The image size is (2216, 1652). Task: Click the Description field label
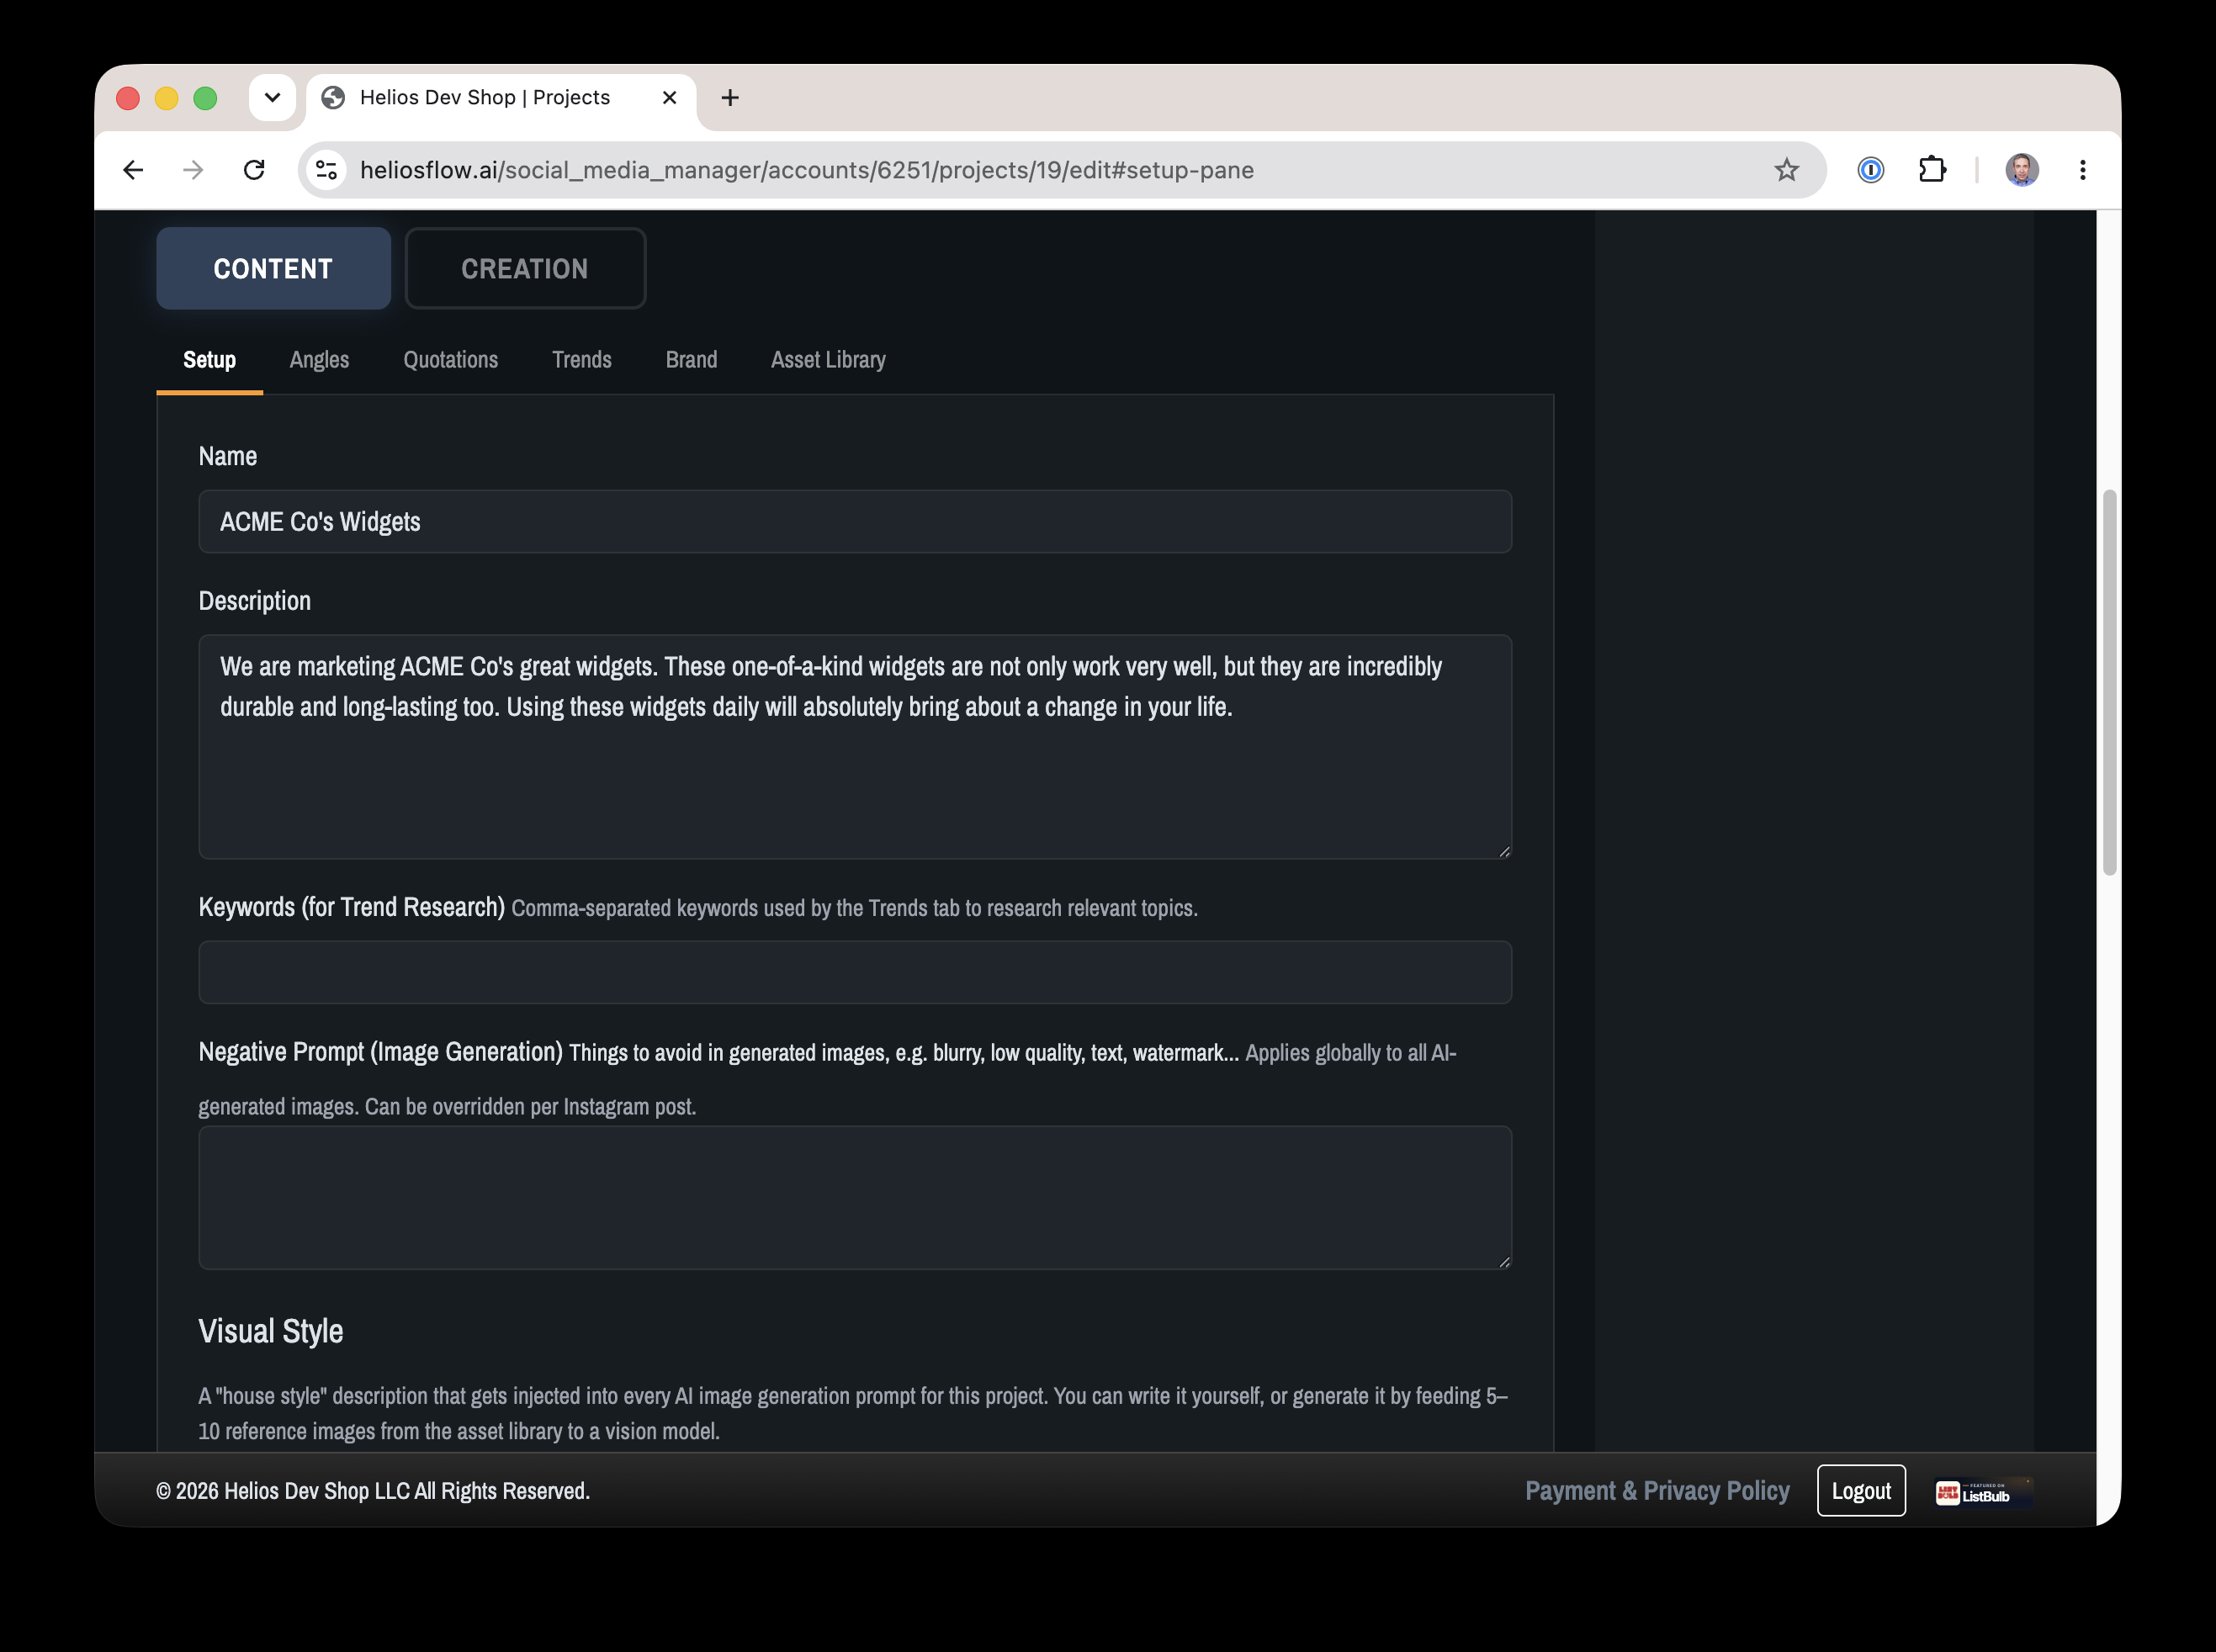click(x=254, y=601)
